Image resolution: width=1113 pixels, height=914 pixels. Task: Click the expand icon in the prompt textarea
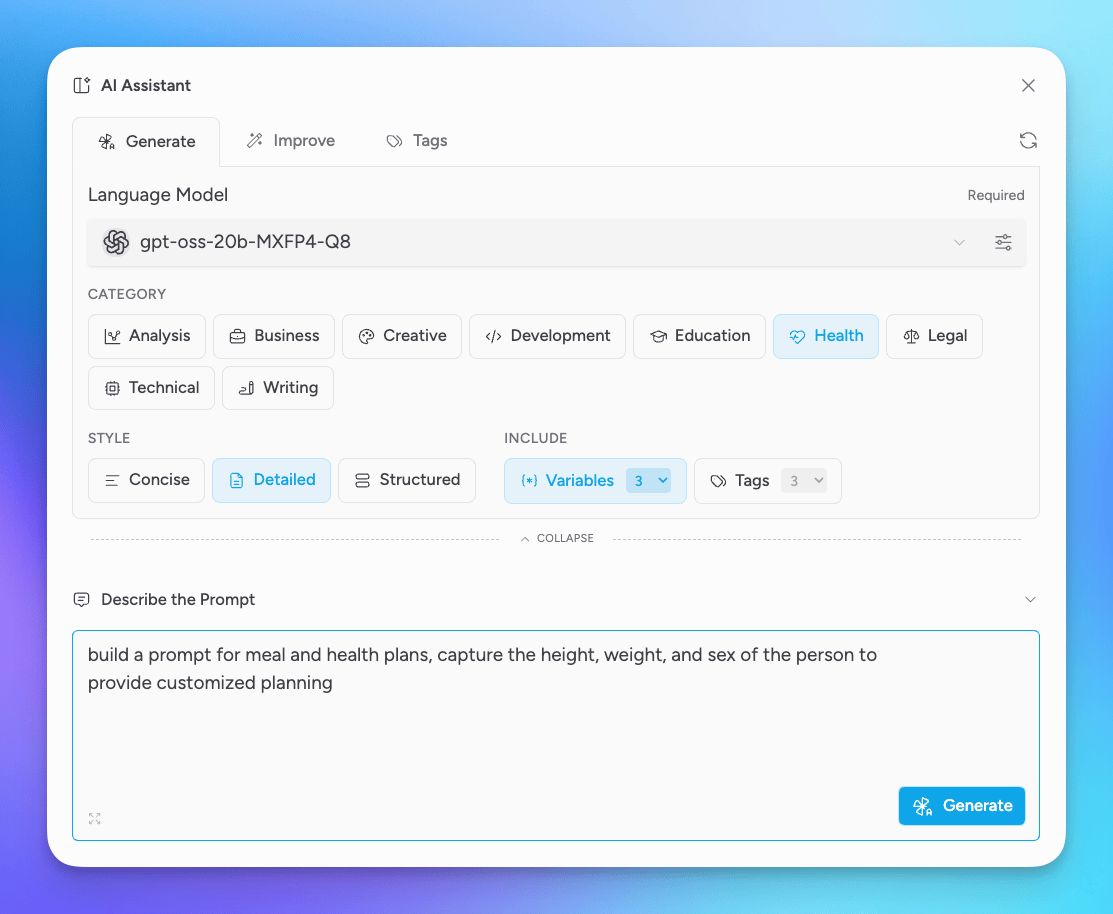click(94, 819)
